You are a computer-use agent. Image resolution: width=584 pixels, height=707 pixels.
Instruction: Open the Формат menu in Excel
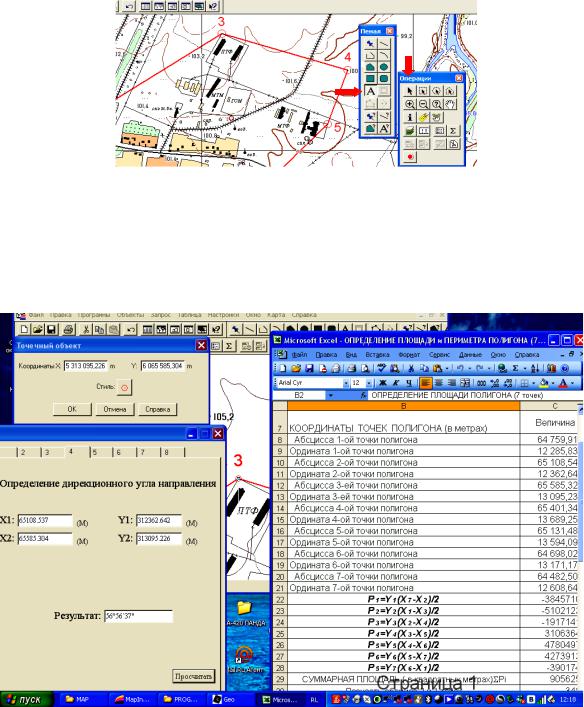[x=409, y=355]
